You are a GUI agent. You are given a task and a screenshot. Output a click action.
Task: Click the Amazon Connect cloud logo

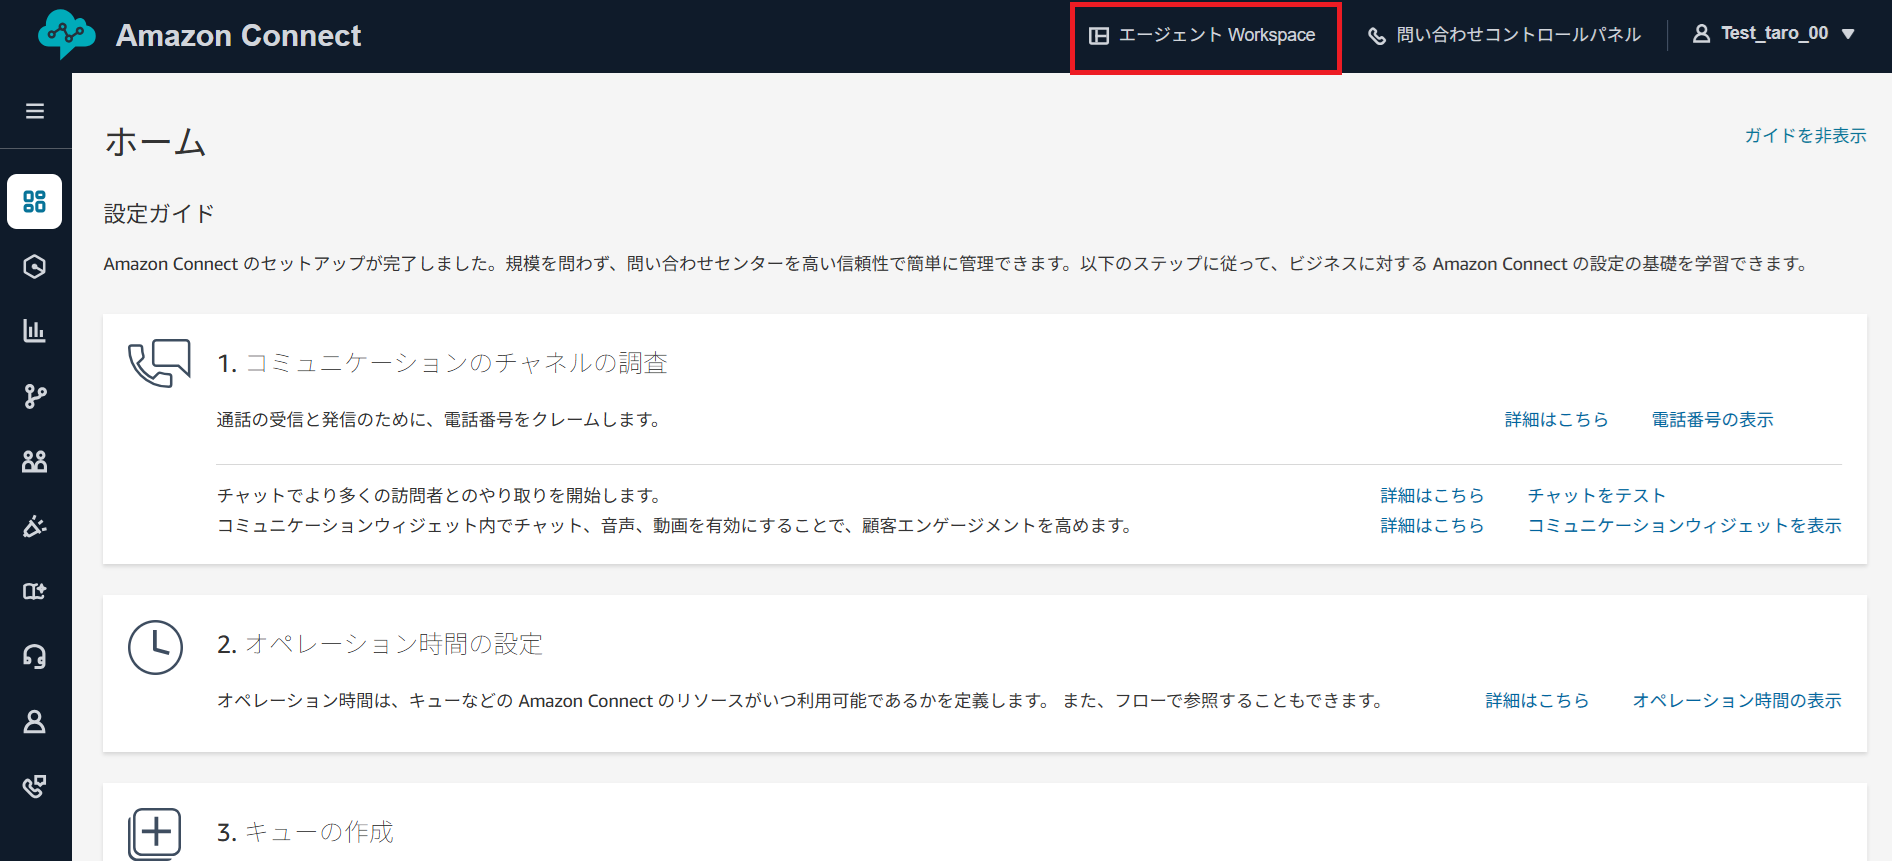[x=67, y=35]
